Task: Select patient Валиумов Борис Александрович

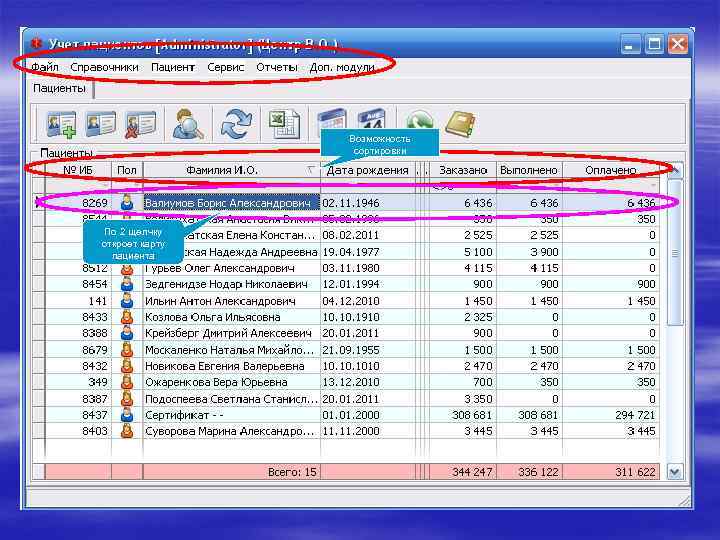Action: tap(231, 202)
